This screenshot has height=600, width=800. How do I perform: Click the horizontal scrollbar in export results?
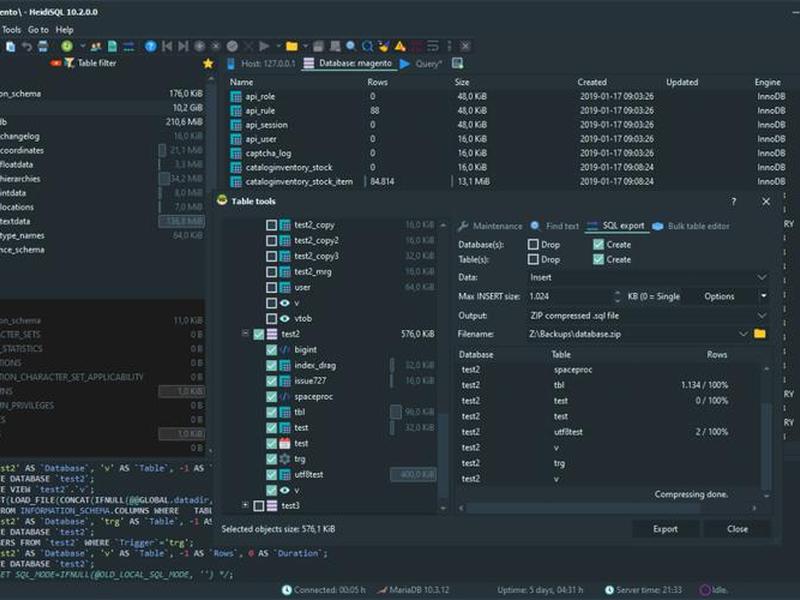[583, 508]
